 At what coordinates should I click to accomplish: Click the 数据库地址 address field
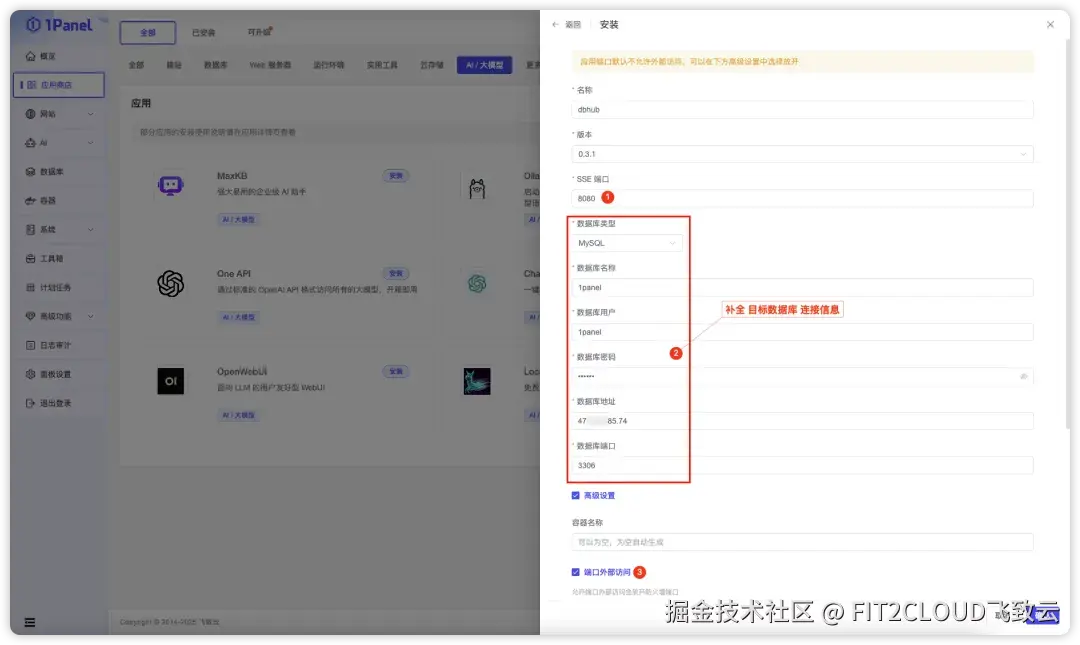pyautogui.click(x=802, y=421)
